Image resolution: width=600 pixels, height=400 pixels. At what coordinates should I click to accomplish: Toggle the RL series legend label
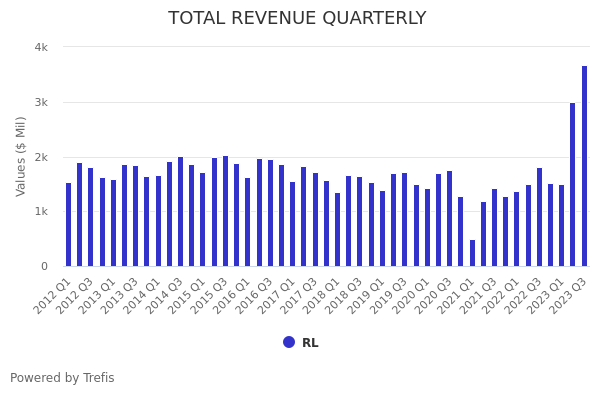coord(310,343)
